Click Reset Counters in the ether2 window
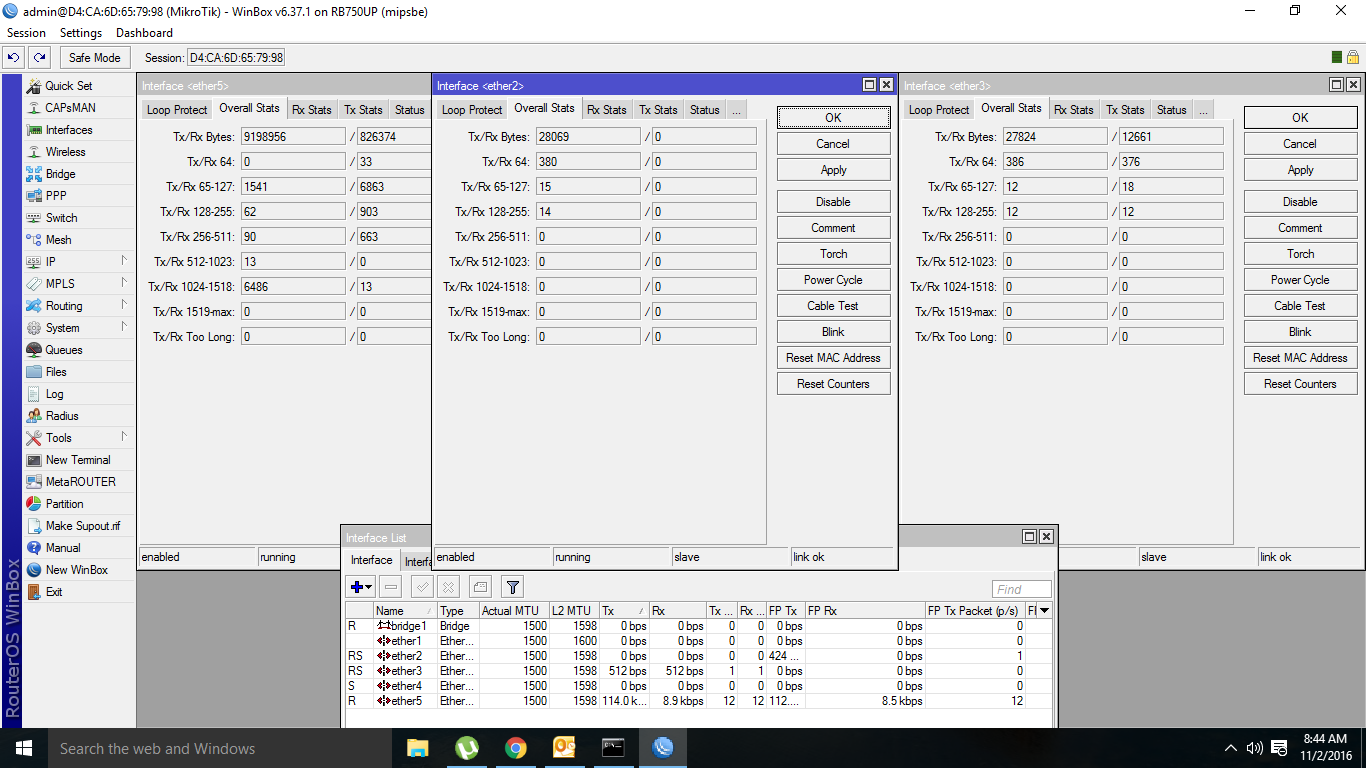The height and width of the screenshot is (768, 1366). coord(833,384)
